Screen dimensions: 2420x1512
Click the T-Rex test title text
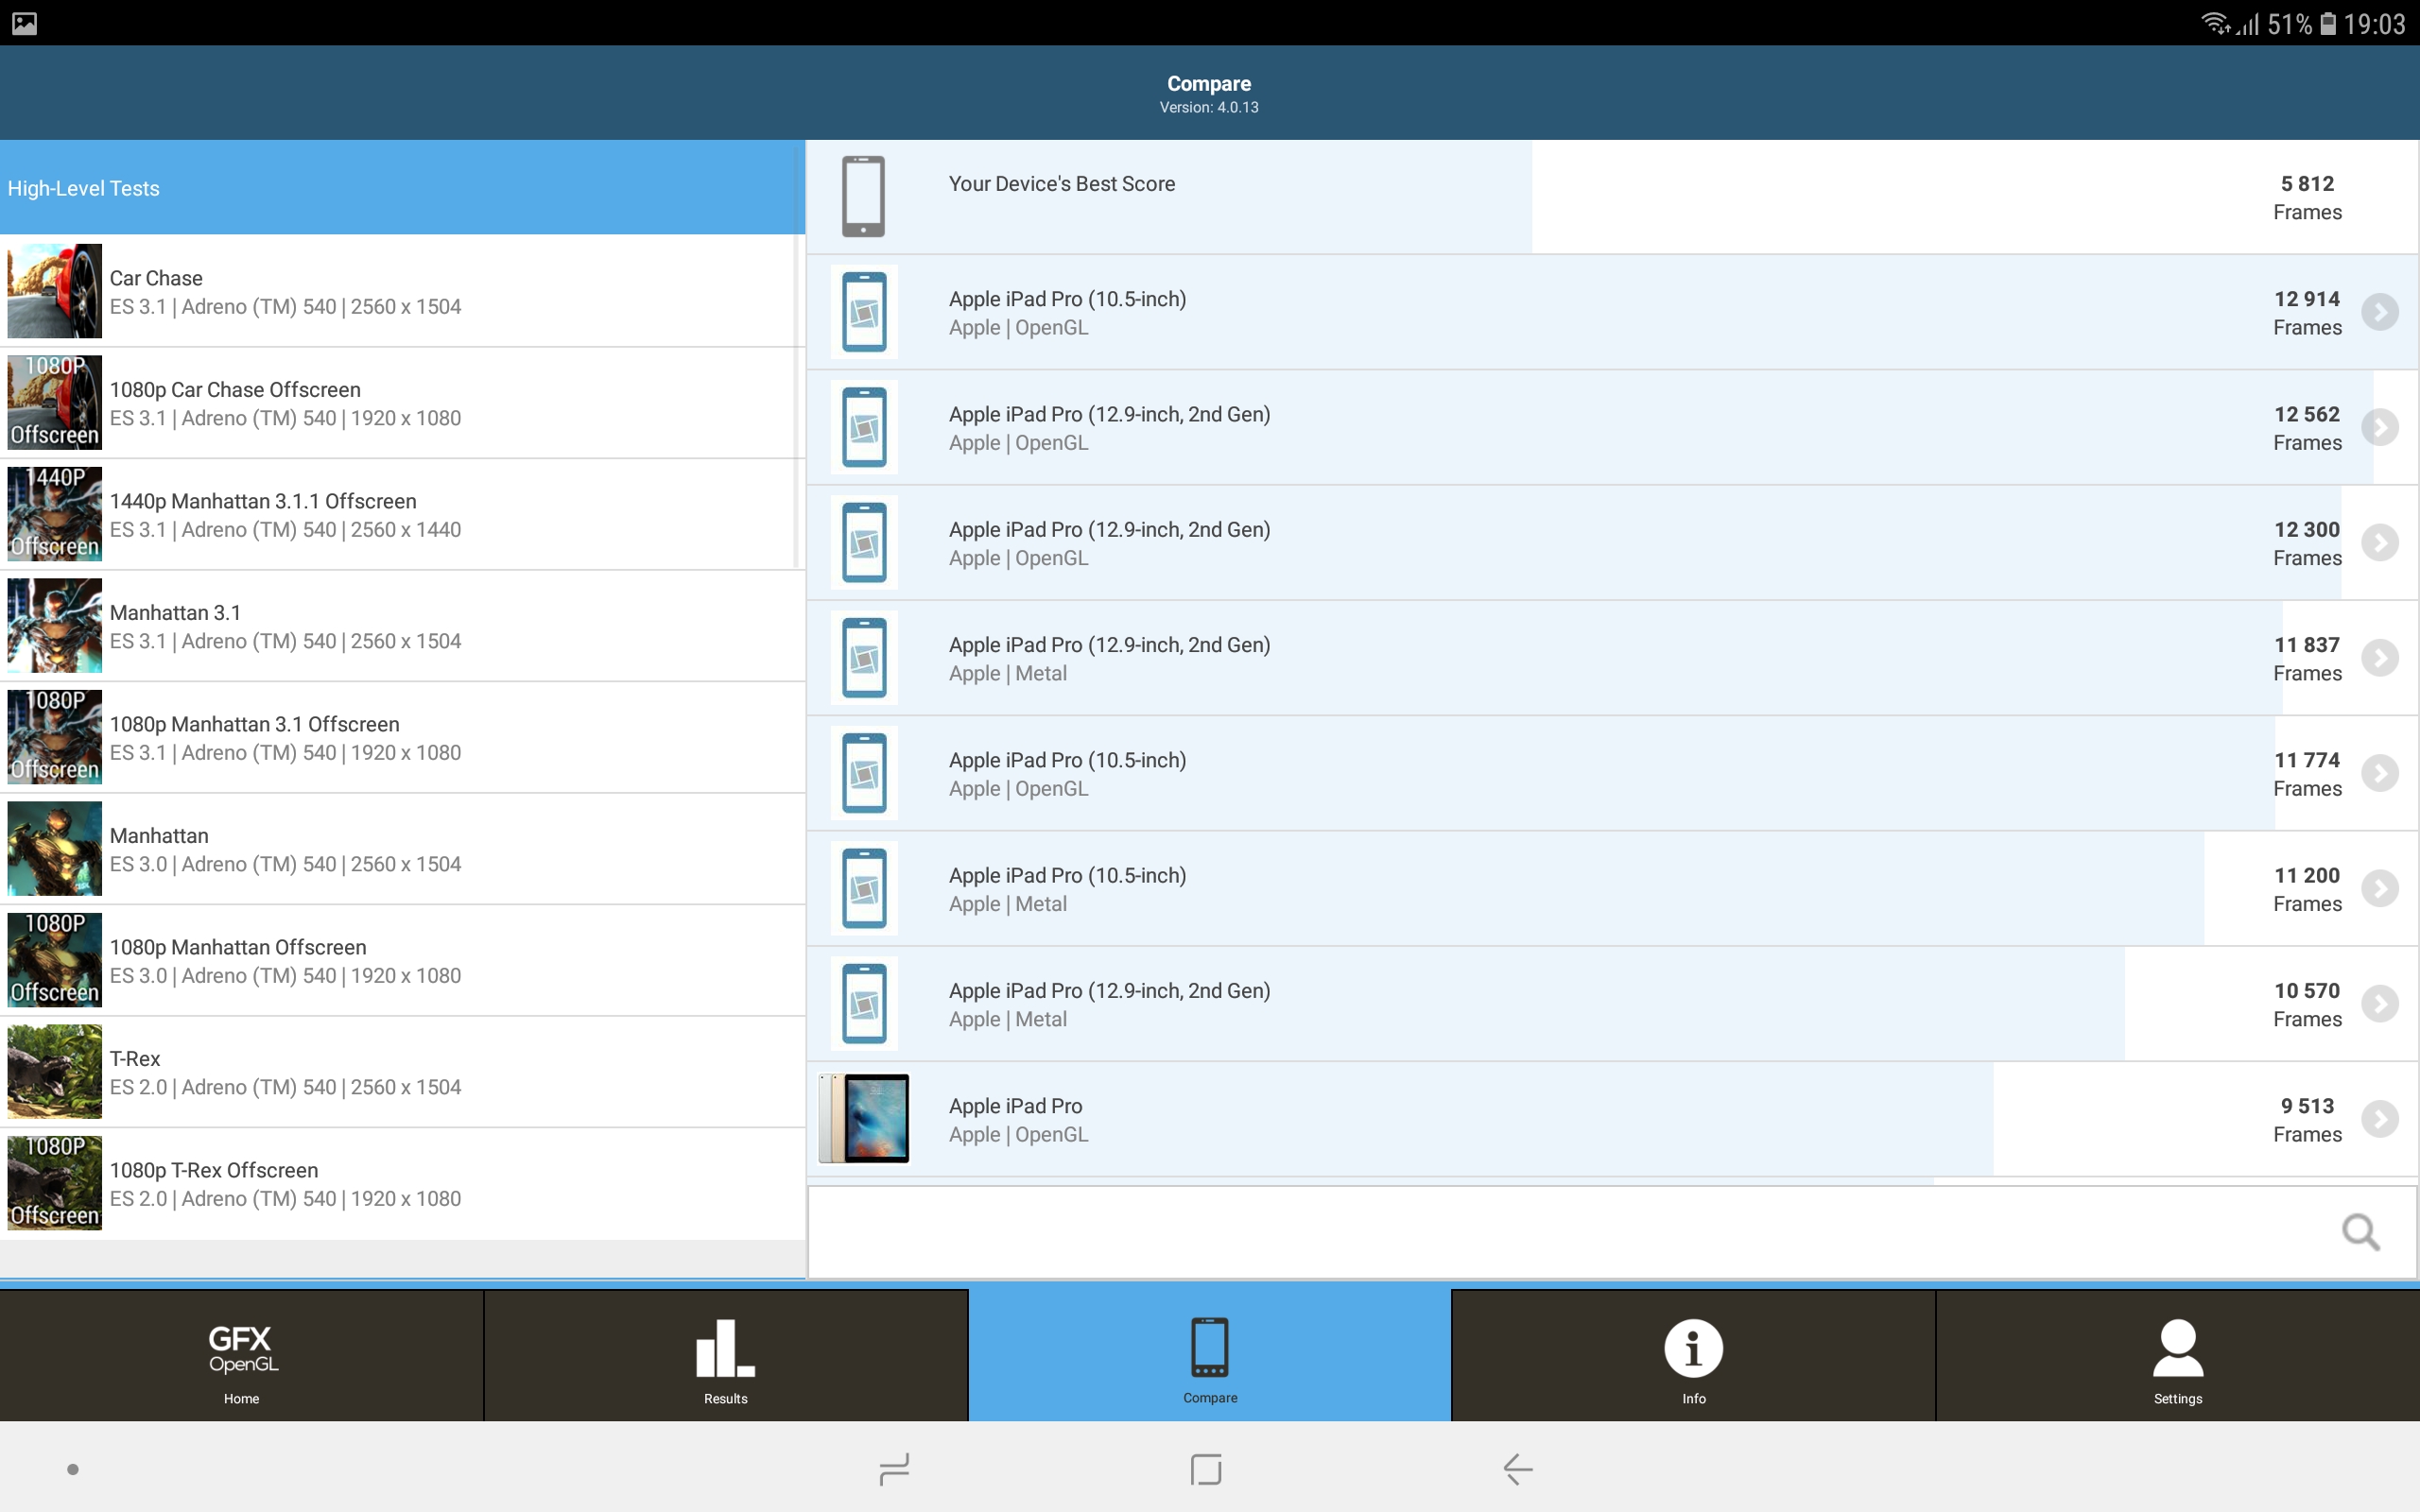(x=135, y=1058)
